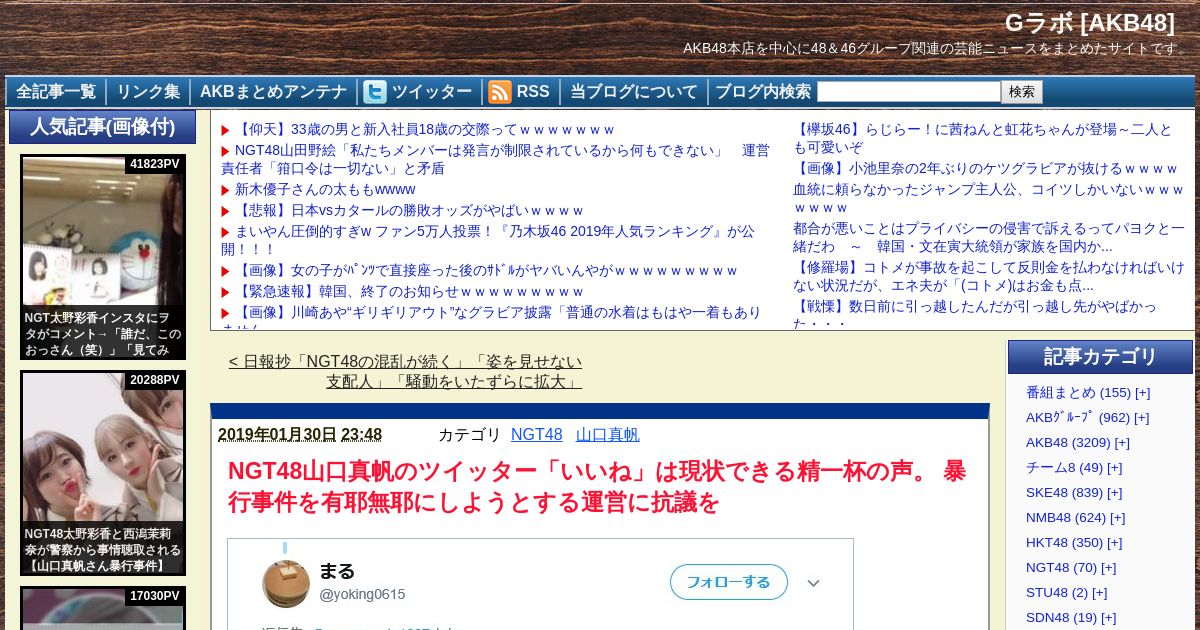
Task: Open the 20288PV popular article thumbnail
Action: [x=103, y=473]
